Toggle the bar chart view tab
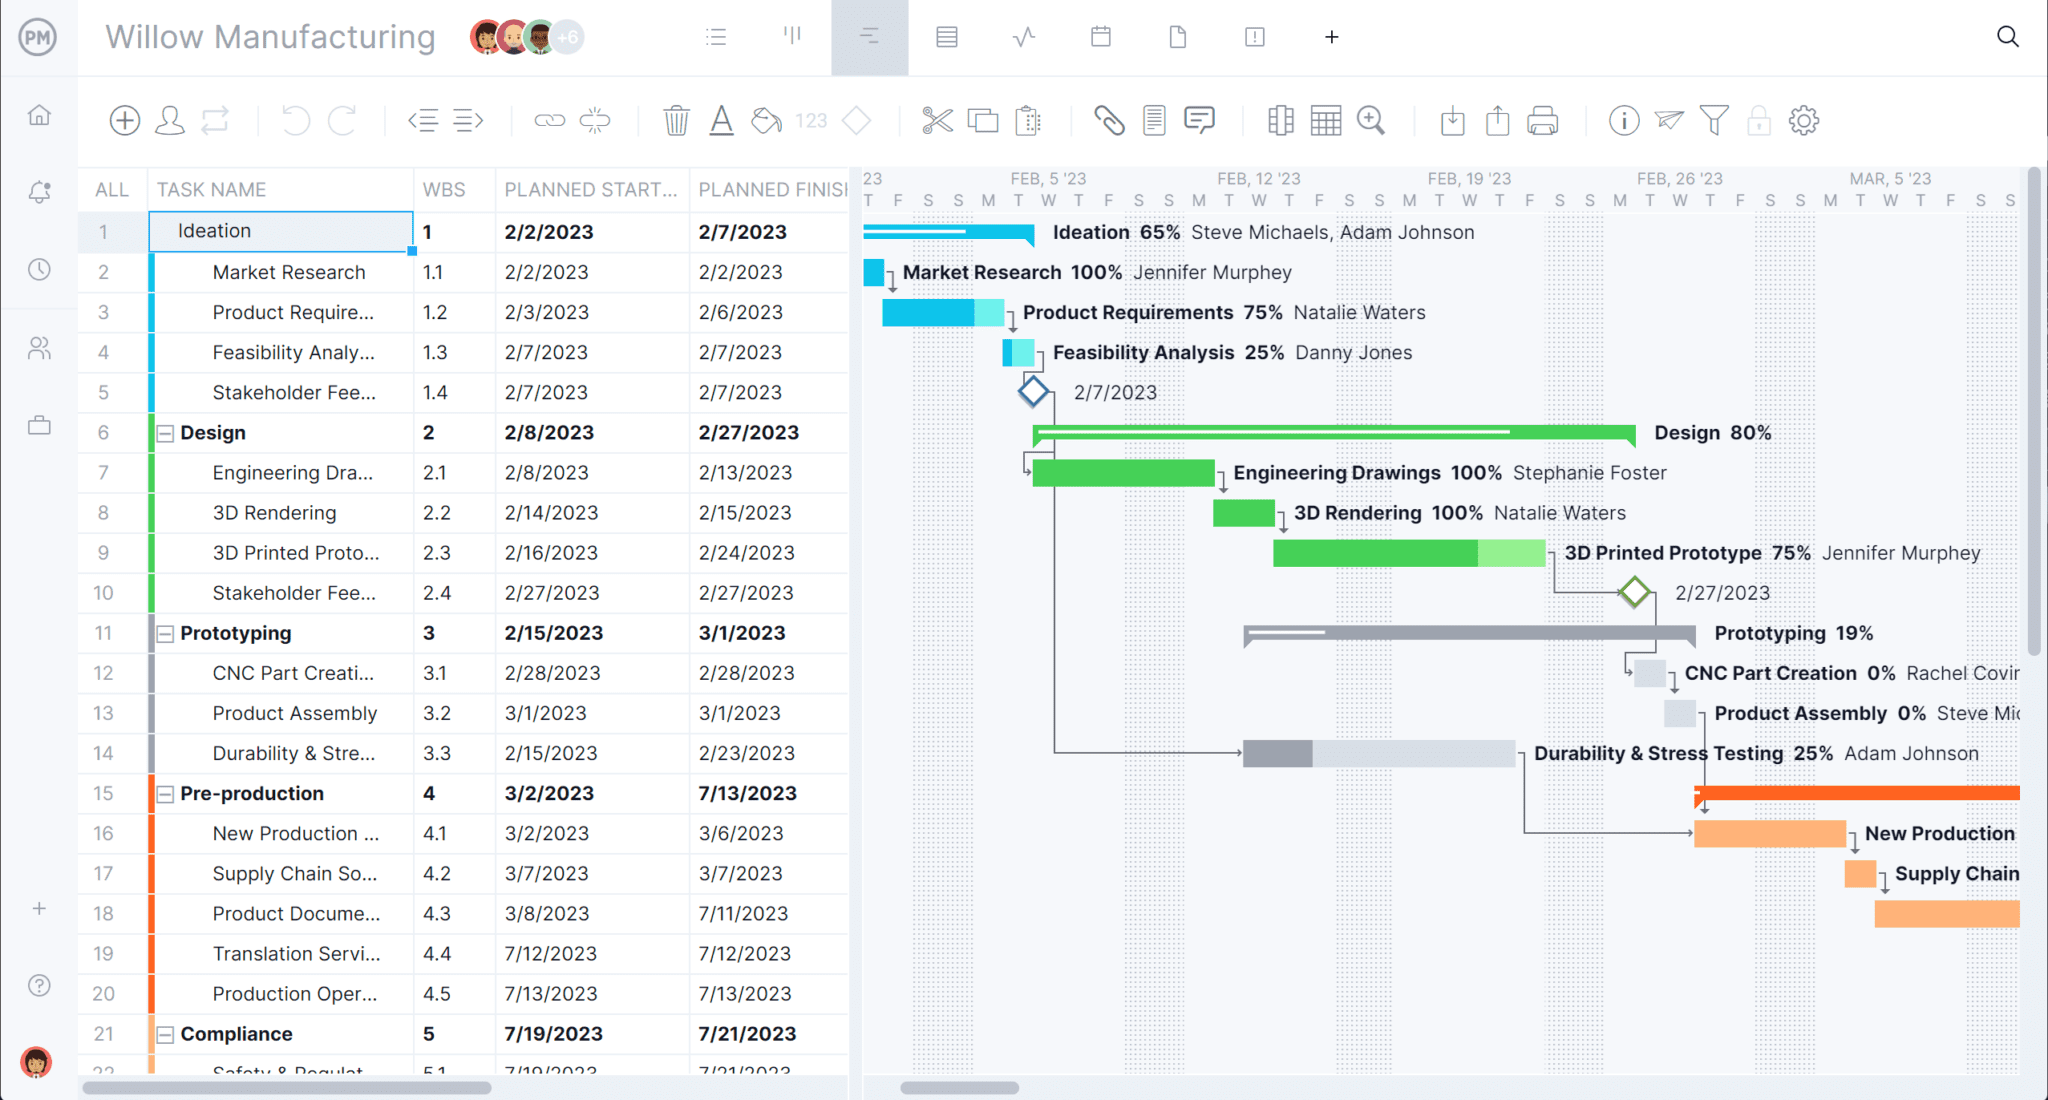Screen dimensions: 2048x1100 click(792, 37)
